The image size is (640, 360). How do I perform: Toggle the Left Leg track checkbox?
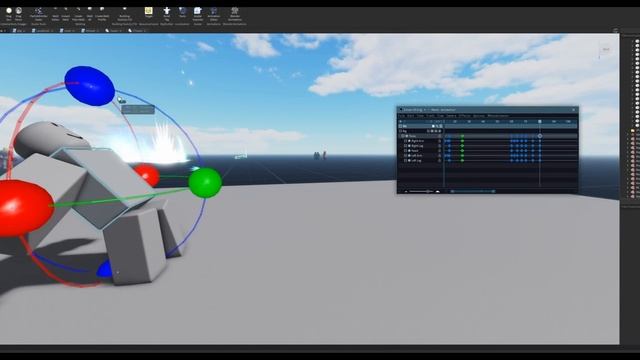[x=405, y=160]
